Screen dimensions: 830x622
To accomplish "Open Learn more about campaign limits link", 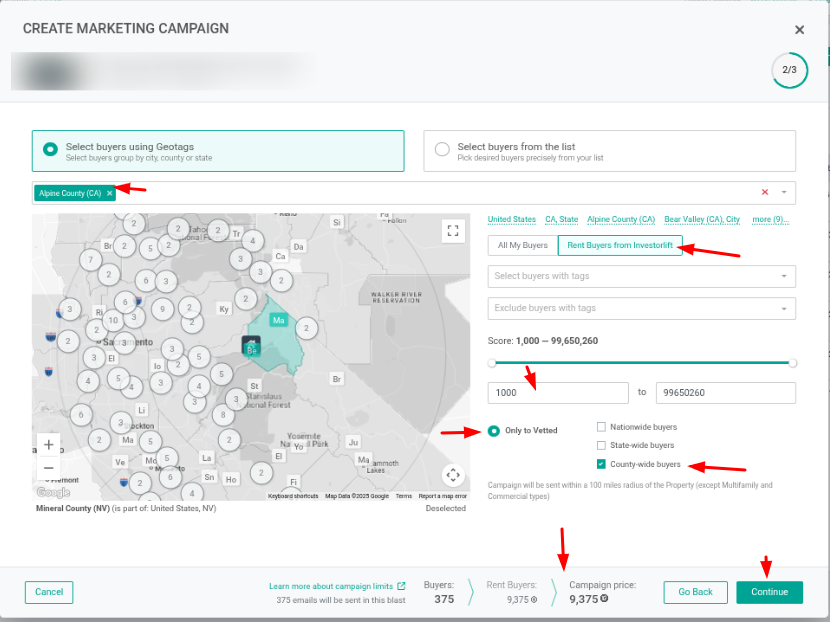I will pyautogui.click(x=337, y=586).
